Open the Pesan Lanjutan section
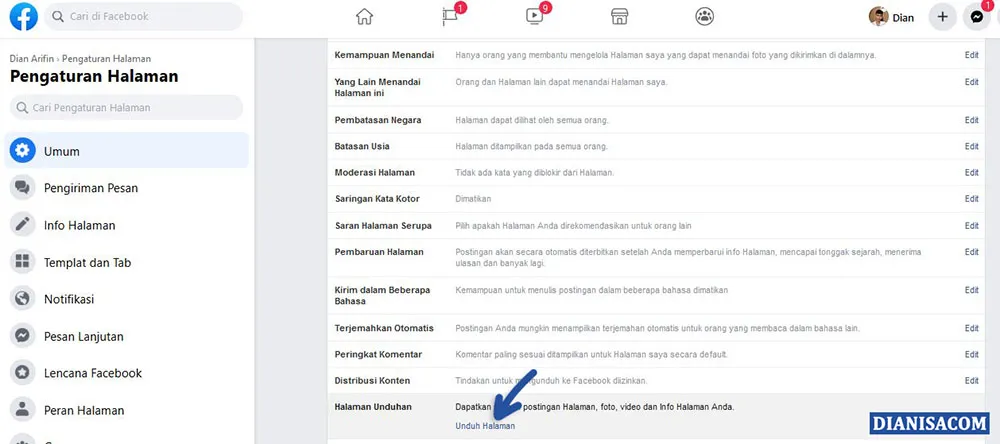 coord(126,336)
